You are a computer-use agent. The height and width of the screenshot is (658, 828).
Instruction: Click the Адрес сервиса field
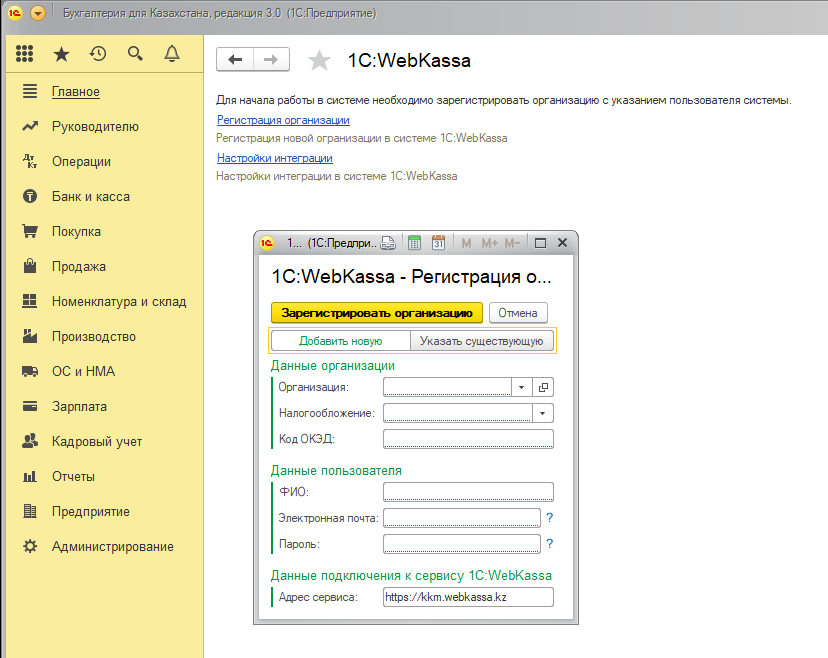coord(468,597)
